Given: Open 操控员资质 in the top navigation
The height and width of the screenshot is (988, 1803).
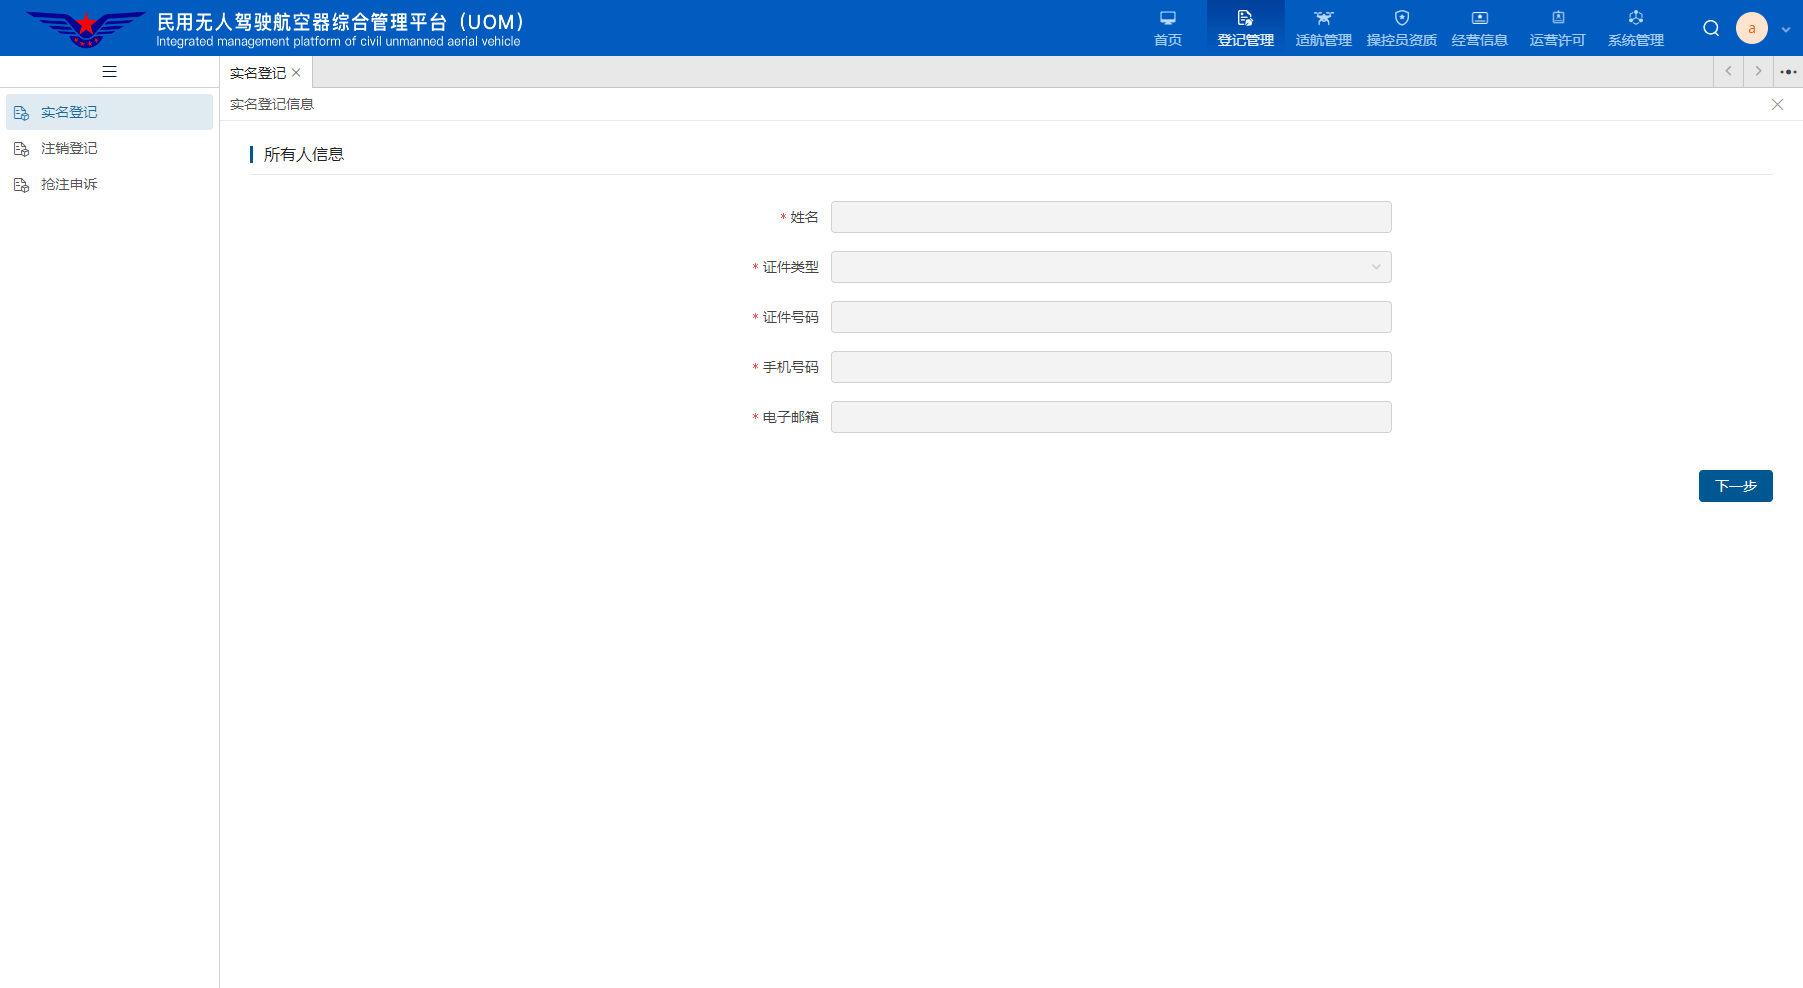Looking at the screenshot, I should [x=1402, y=28].
